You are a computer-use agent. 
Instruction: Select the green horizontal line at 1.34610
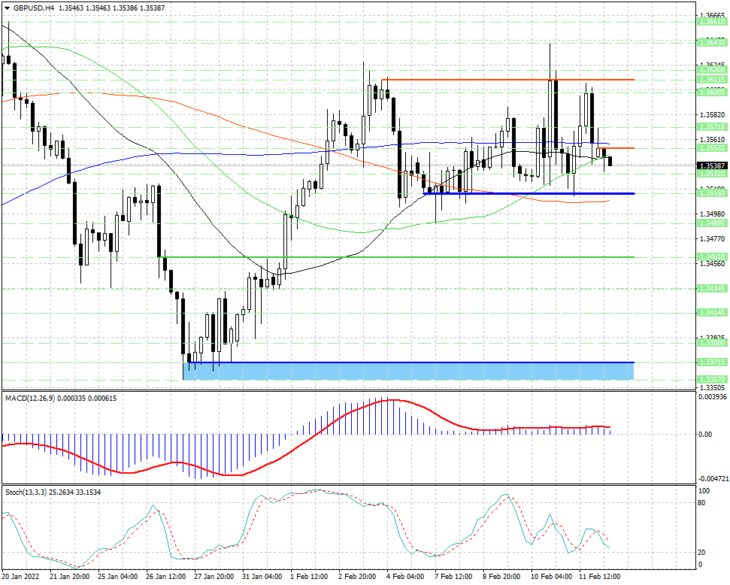point(396,257)
